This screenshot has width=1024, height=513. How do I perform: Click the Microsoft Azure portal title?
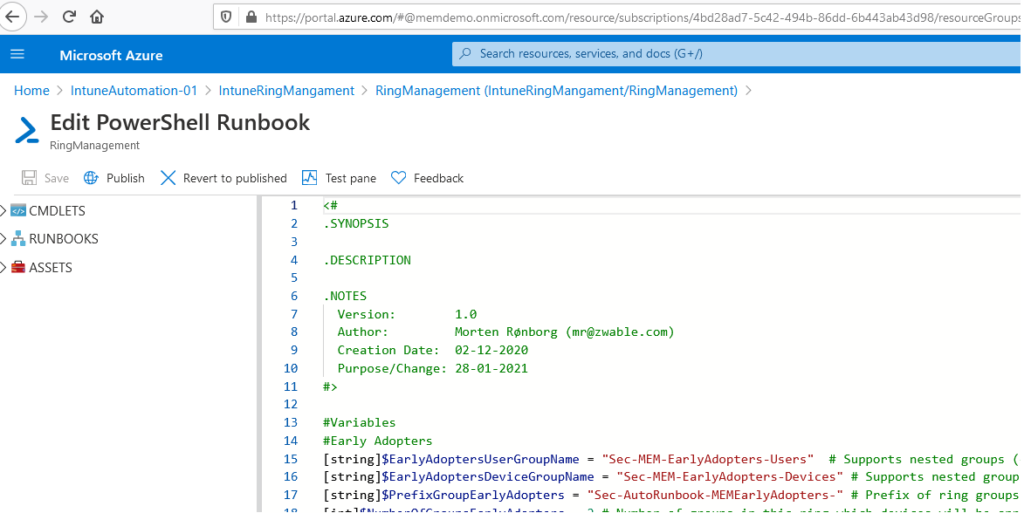tap(111, 55)
